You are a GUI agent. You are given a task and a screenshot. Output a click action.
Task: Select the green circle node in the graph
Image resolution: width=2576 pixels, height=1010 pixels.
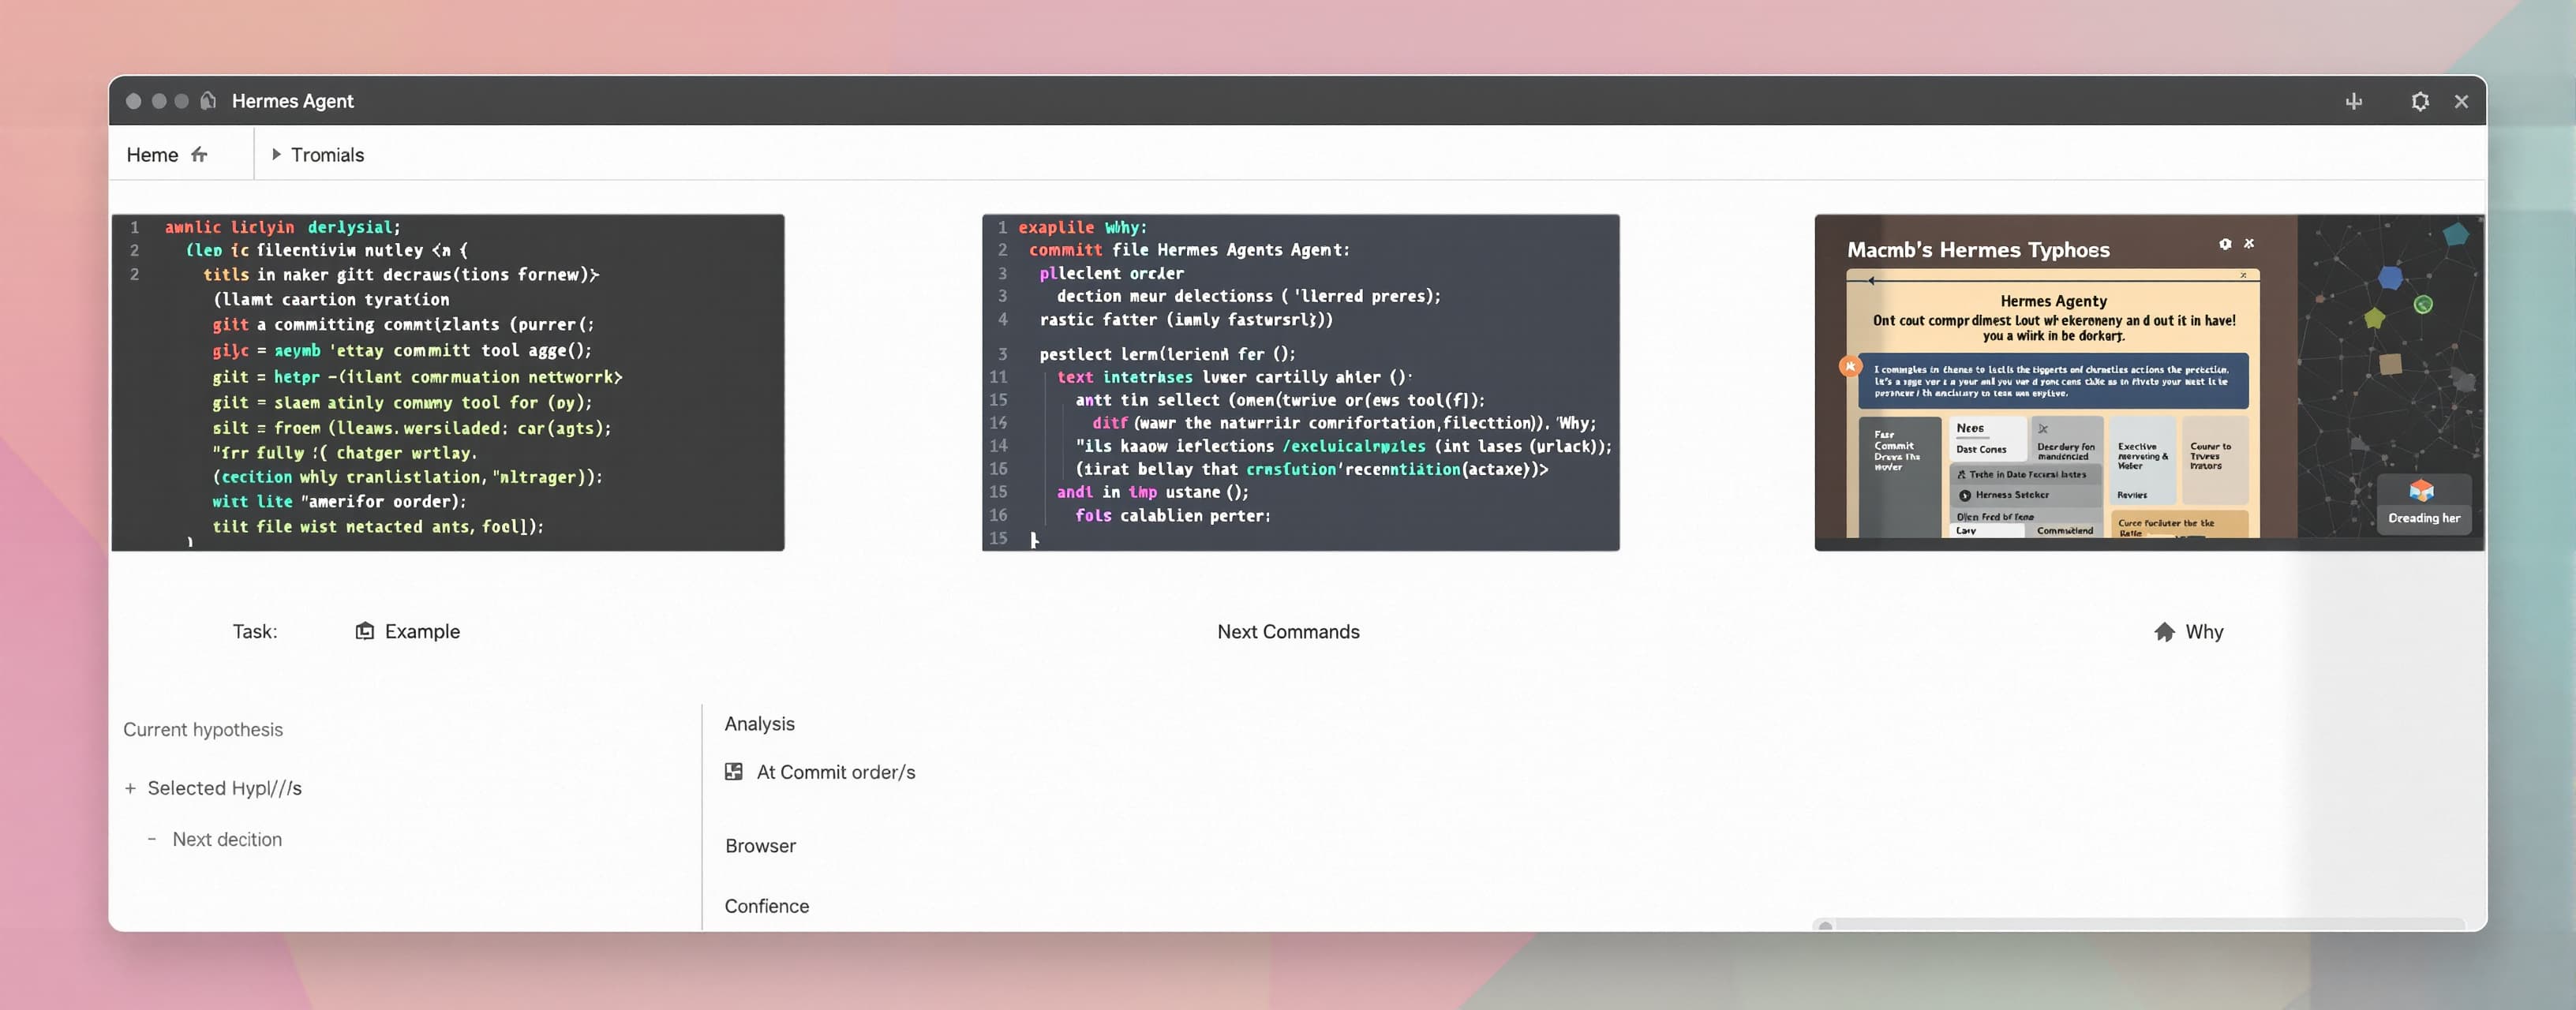tap(2423, 305)
